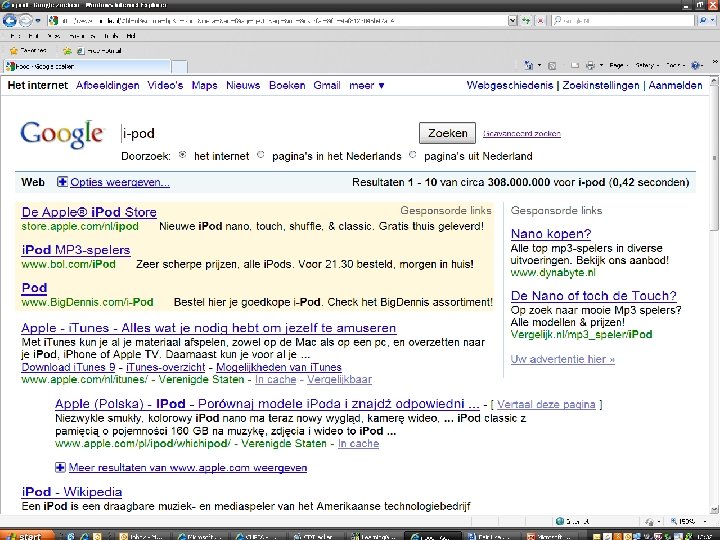Click the Google zoeken browser tab

(x=87, y=67)
